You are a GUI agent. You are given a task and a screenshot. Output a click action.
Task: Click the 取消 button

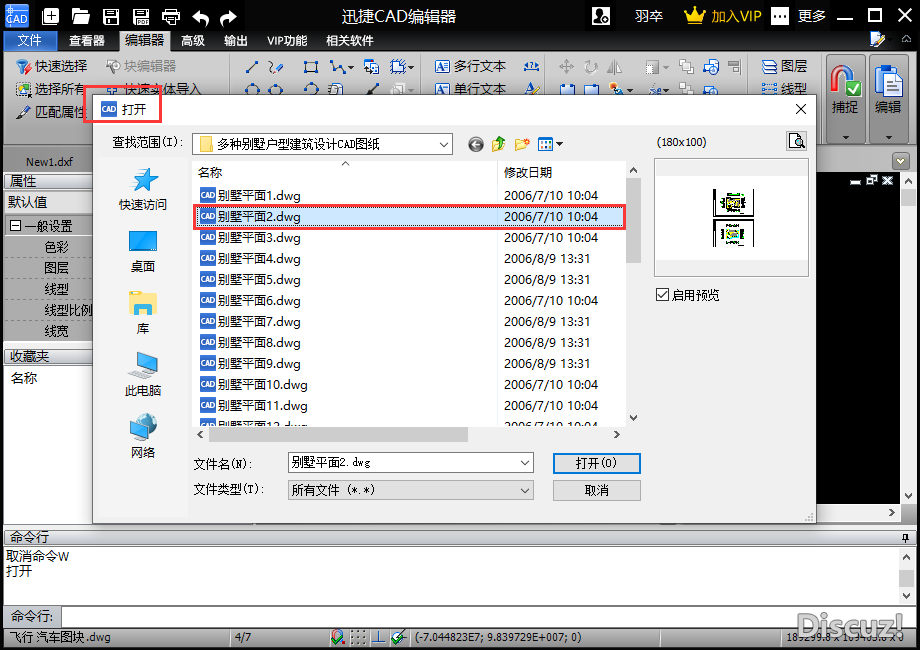click(x=596, y=490)
